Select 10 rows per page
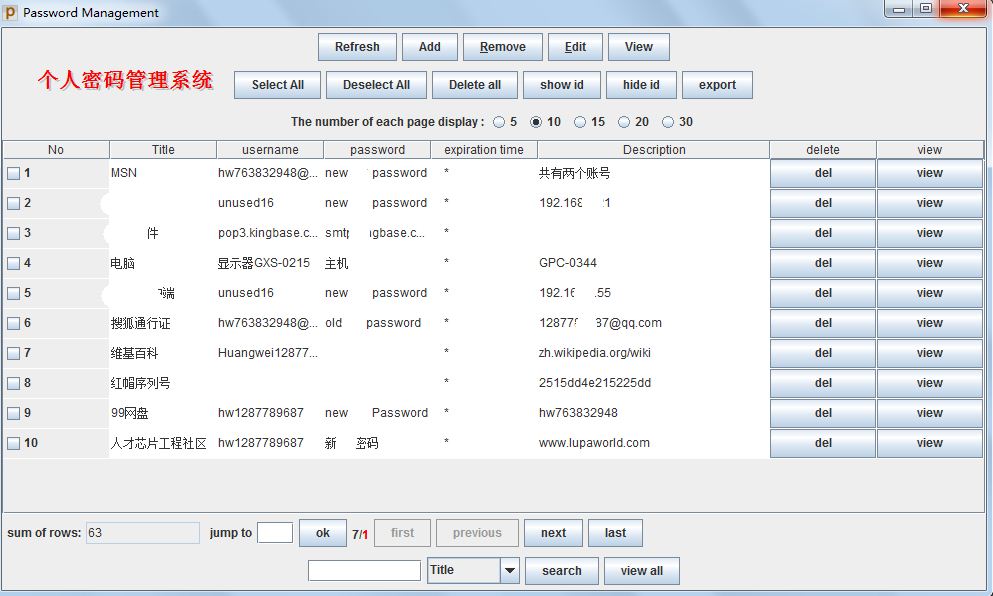993x596 pixels. tap(536, 122)
